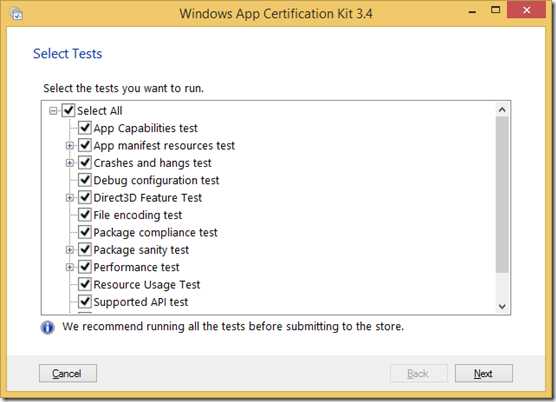Expand the Performance test node
The height and width of the screenshot is (402, 556).
(x=70, y=267)
